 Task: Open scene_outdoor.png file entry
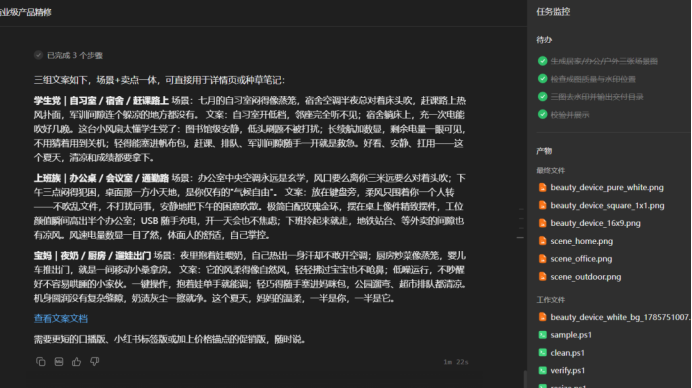point(586,277)
